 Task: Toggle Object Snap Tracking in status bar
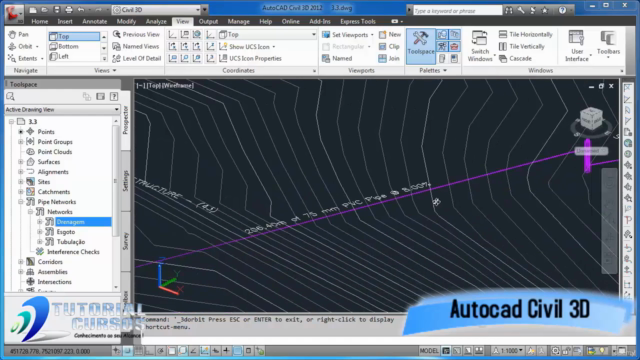pos(193,351)
